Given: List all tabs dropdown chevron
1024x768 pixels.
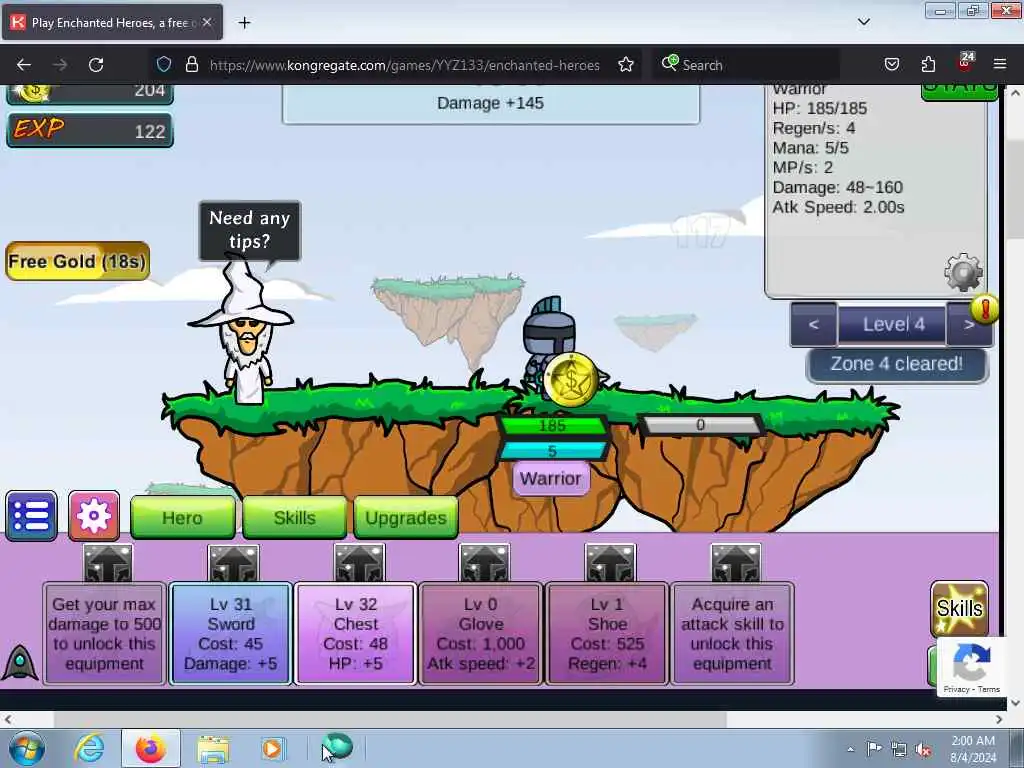Looking at the screenshot, I should tap(863, 22).
